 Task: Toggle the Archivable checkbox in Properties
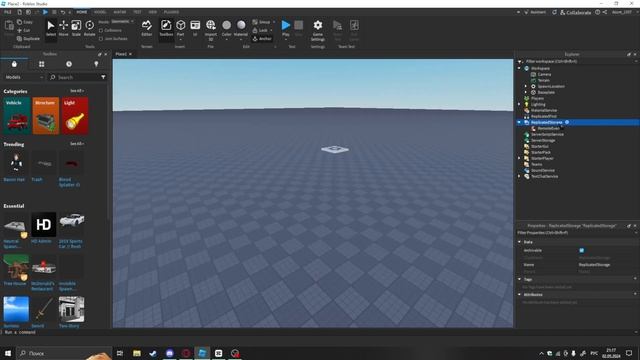582,251
